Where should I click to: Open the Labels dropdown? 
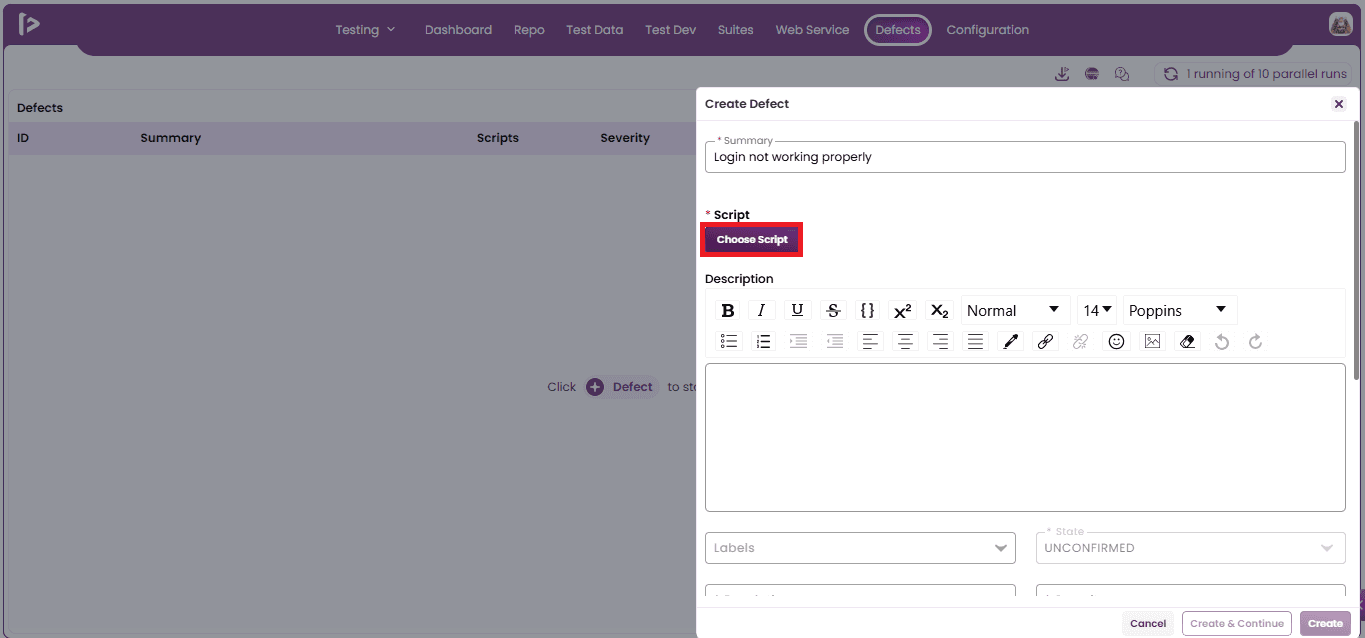coord(860,548)
